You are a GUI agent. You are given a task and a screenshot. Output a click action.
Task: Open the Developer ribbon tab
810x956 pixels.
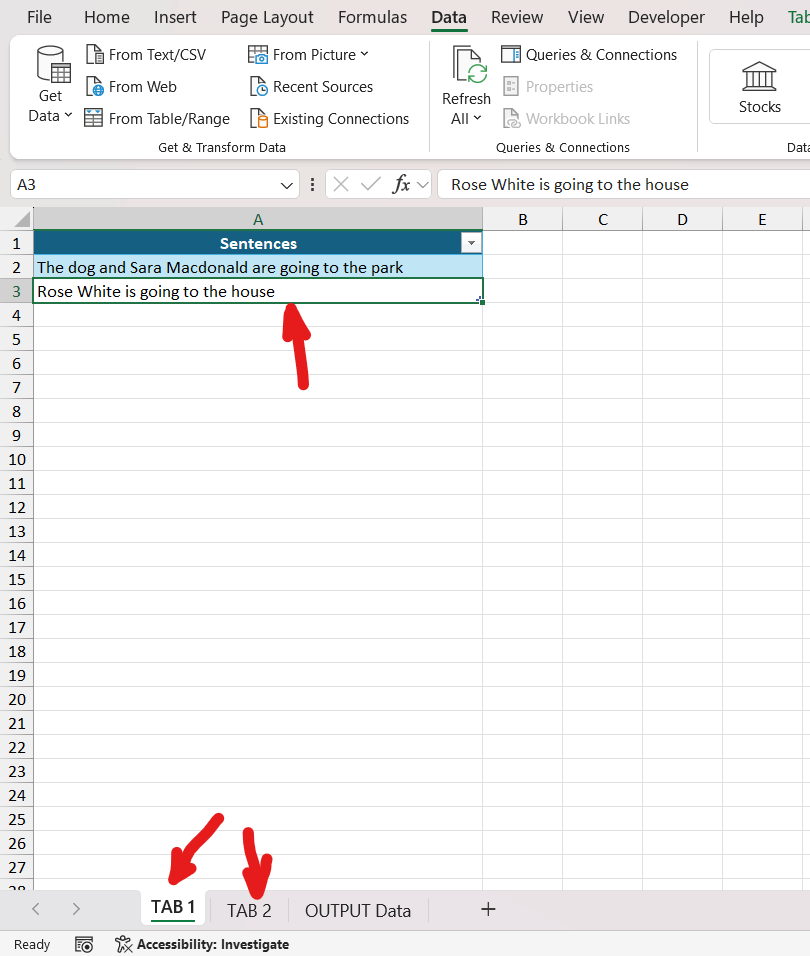point(666,17)
